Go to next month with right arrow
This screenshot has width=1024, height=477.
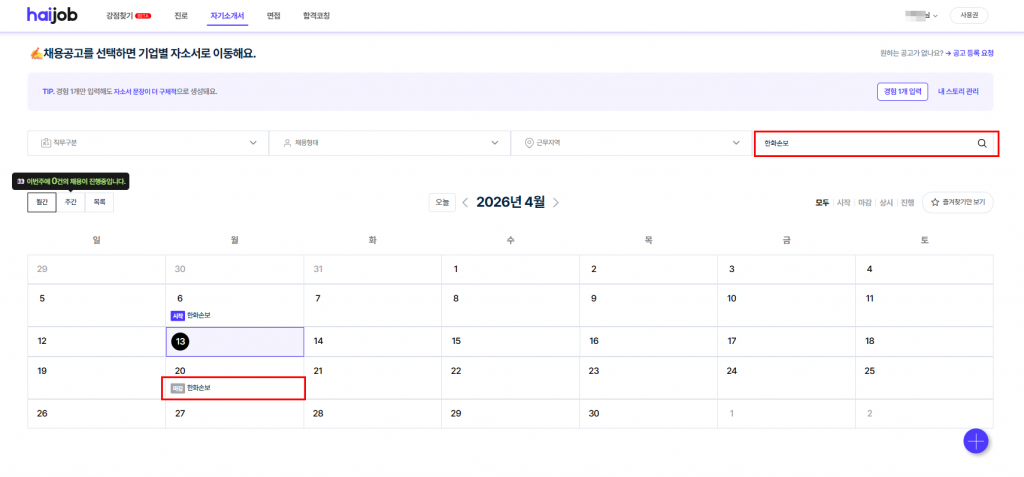[x=556, y=202]
